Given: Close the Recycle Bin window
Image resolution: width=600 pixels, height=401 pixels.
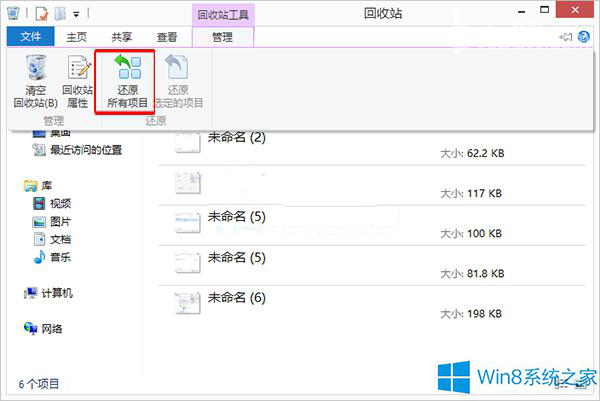Looking at the screenshot, I should (575, 10).
